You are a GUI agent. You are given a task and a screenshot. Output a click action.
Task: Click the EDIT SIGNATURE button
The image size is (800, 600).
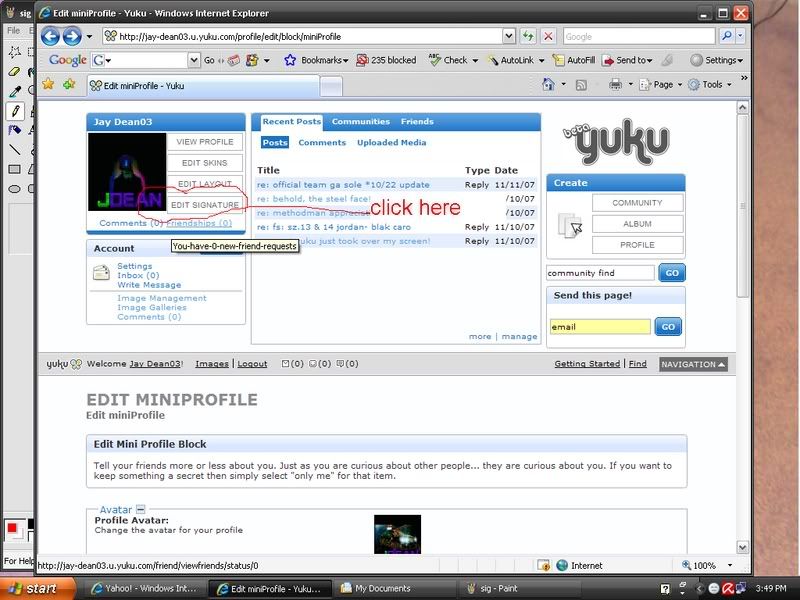tap(205, 205)
